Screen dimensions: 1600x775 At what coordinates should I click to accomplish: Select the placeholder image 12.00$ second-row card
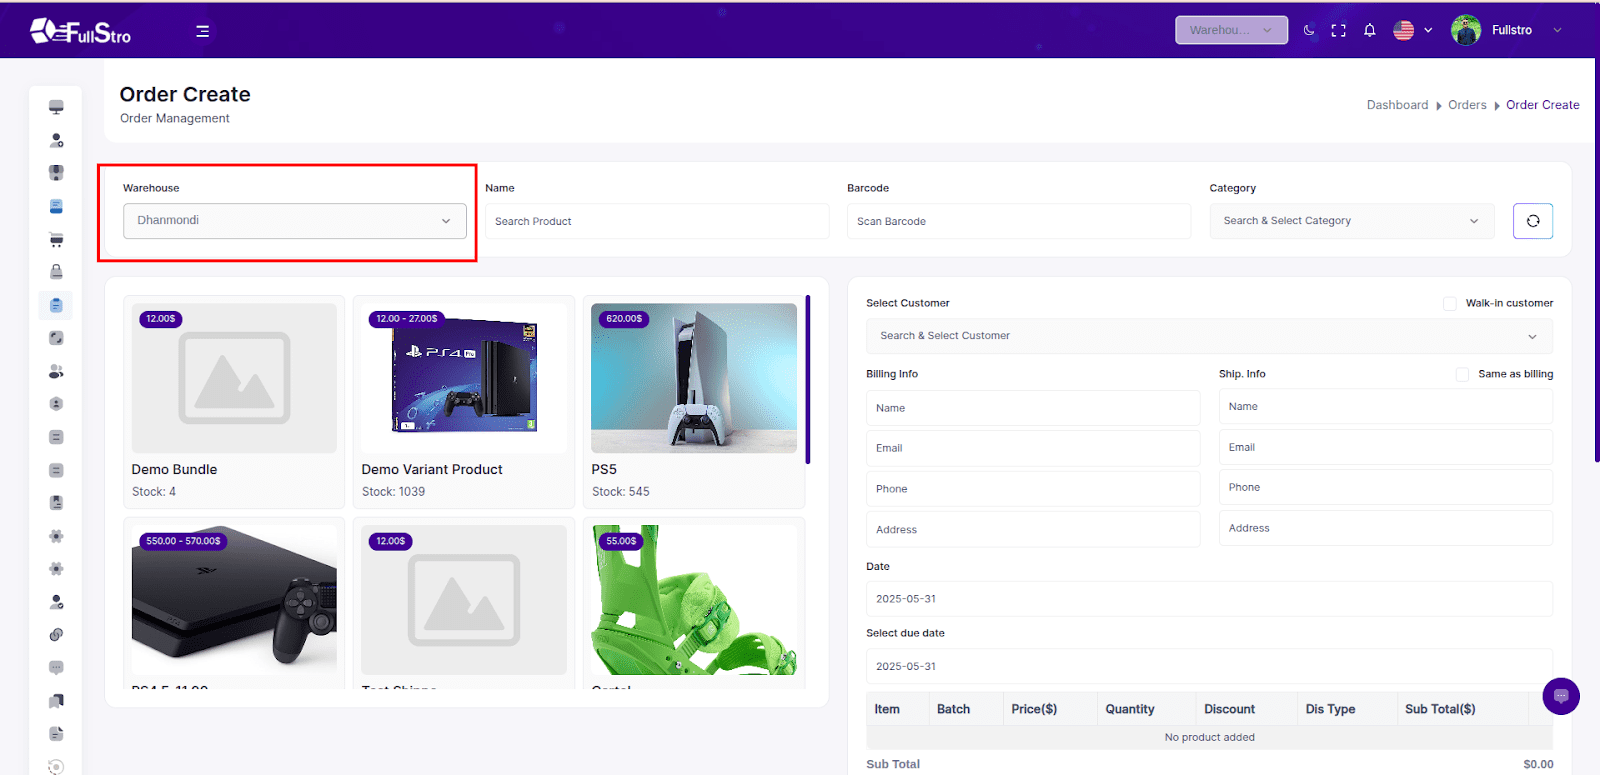pyautogui.click(x=464, y=603)
